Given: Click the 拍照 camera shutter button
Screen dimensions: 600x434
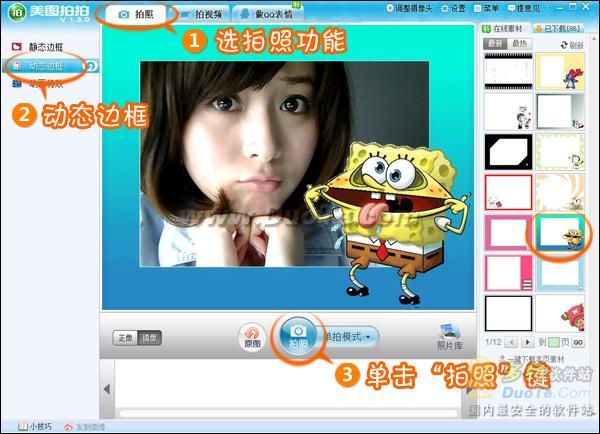Looking at the screenshot, I should (298, 336).
